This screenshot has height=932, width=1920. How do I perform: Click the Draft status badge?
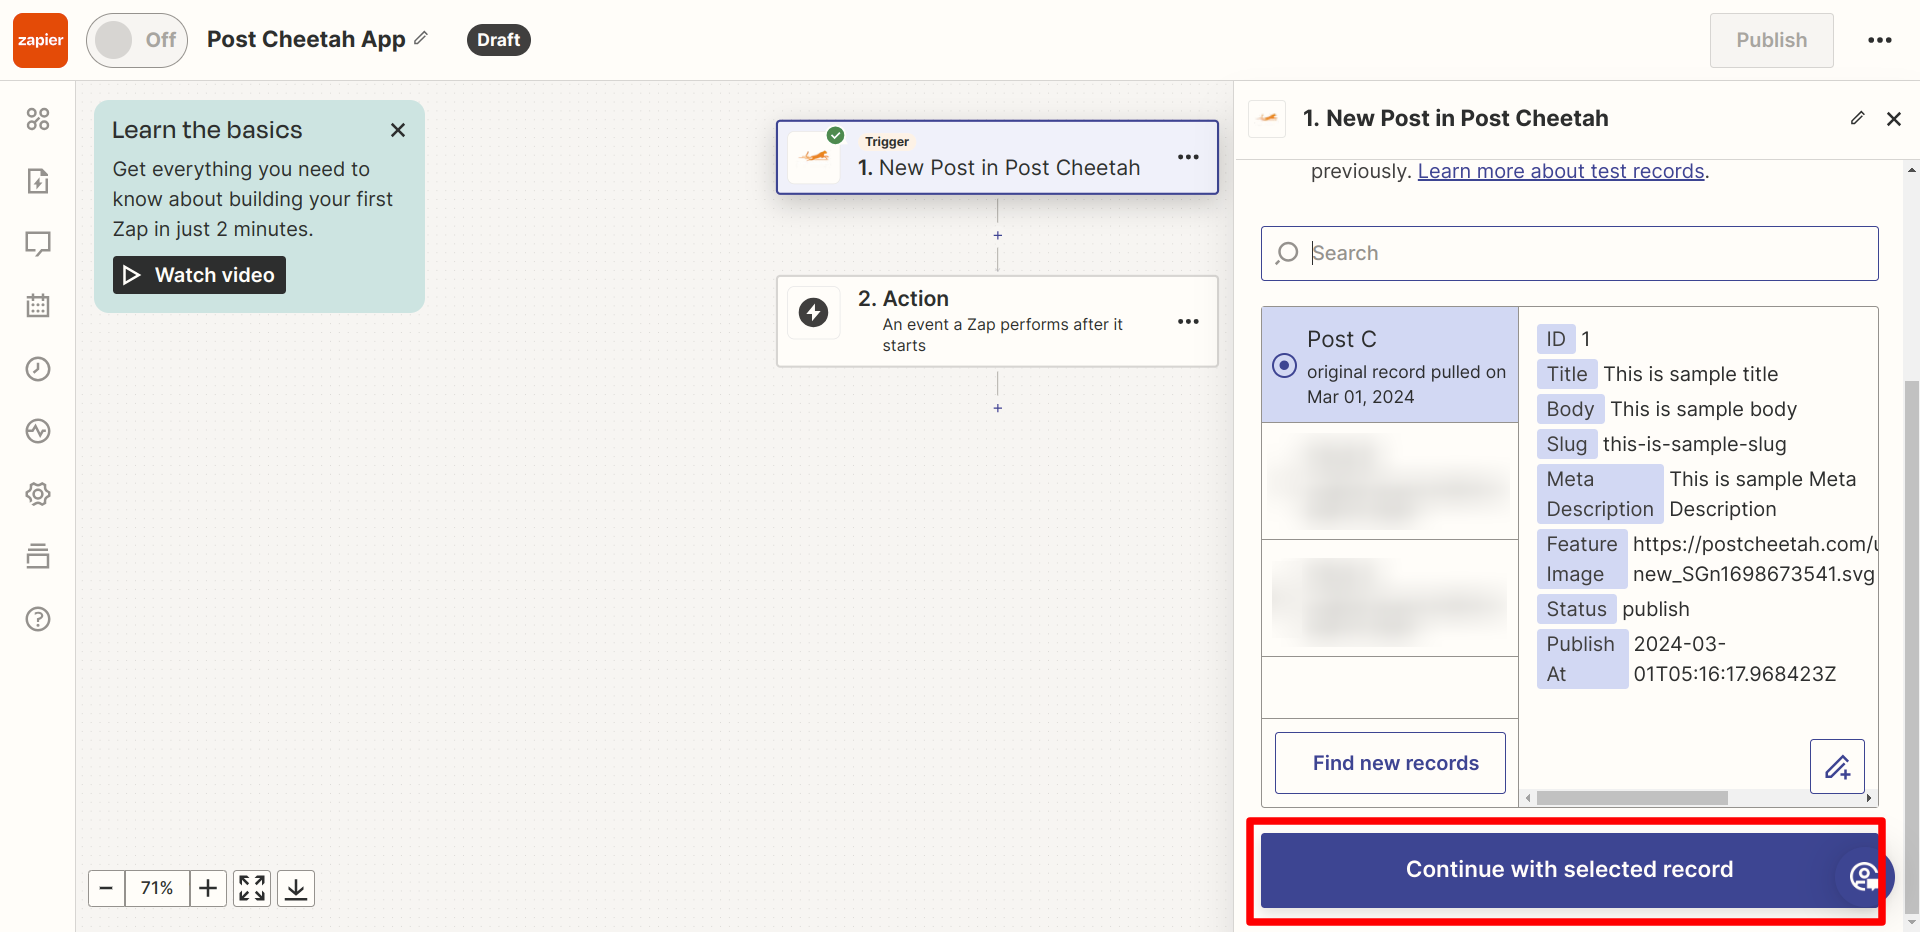[498, 40]
